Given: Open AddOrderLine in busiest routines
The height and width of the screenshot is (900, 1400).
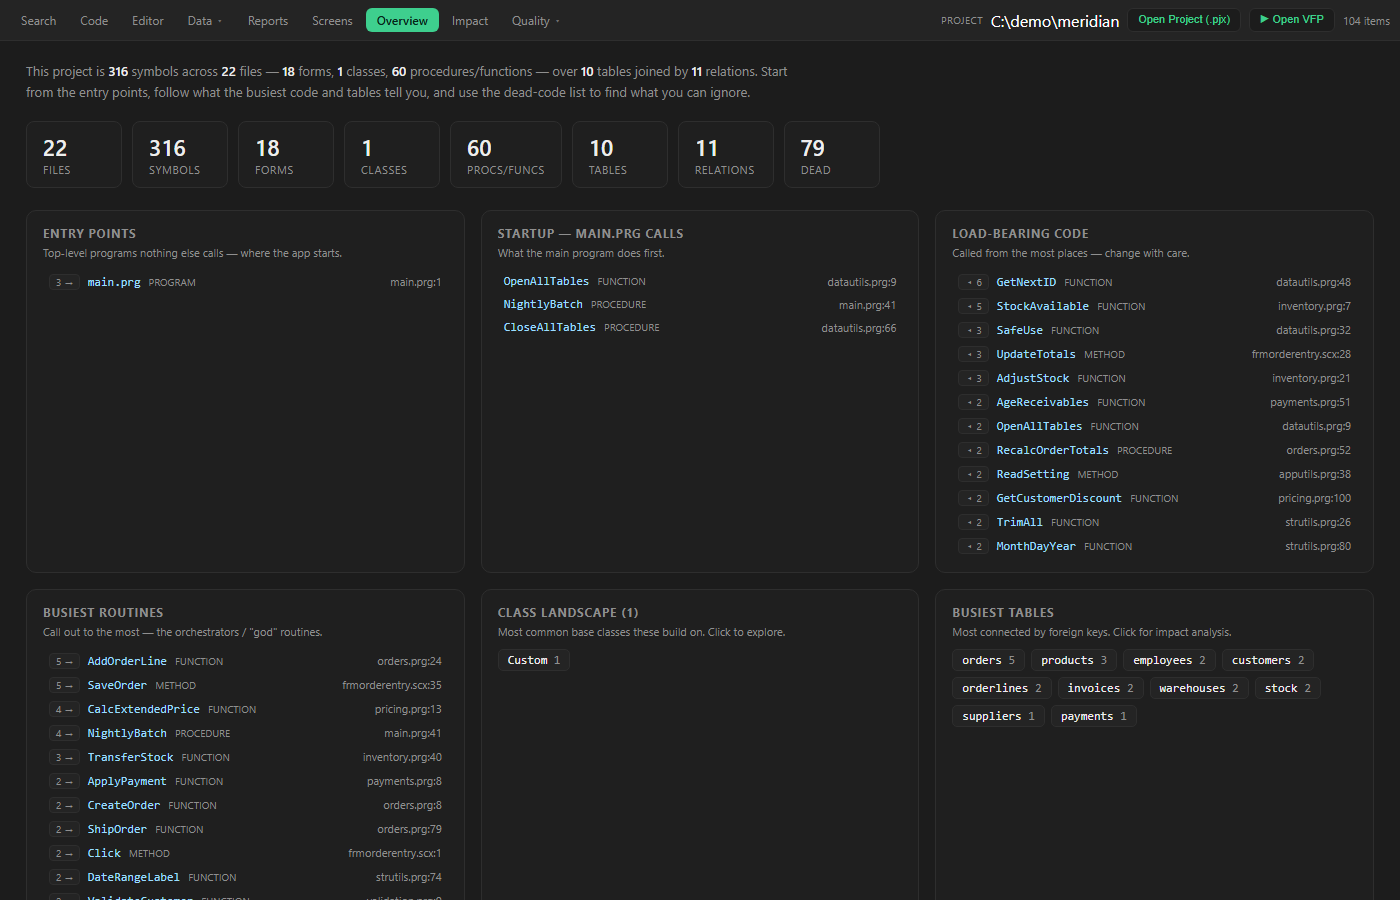Looking at the screenshot, I should pos(245,661).
